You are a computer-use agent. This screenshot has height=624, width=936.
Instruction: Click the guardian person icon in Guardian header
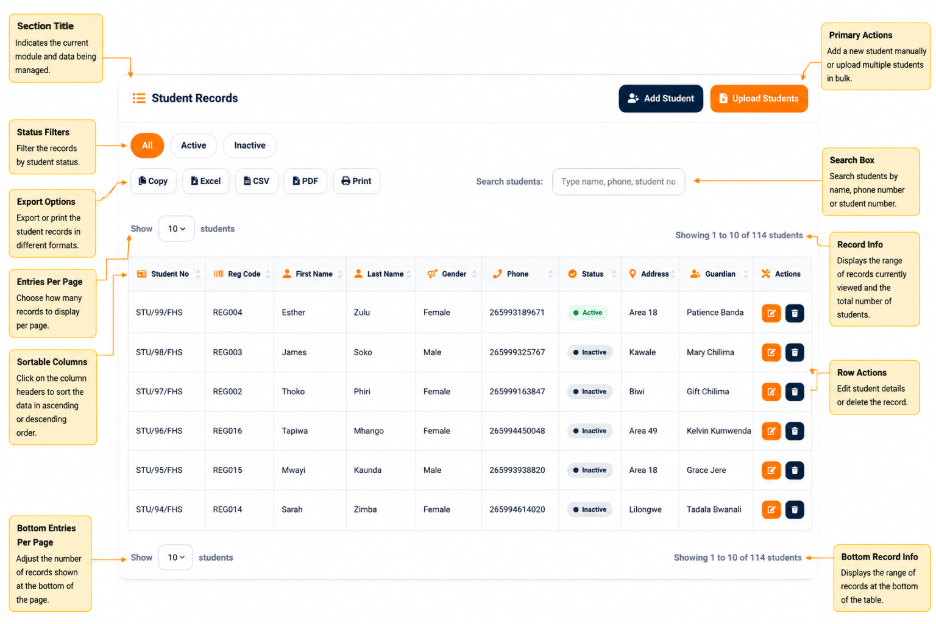pyautogui.click(x=695, y=274)
